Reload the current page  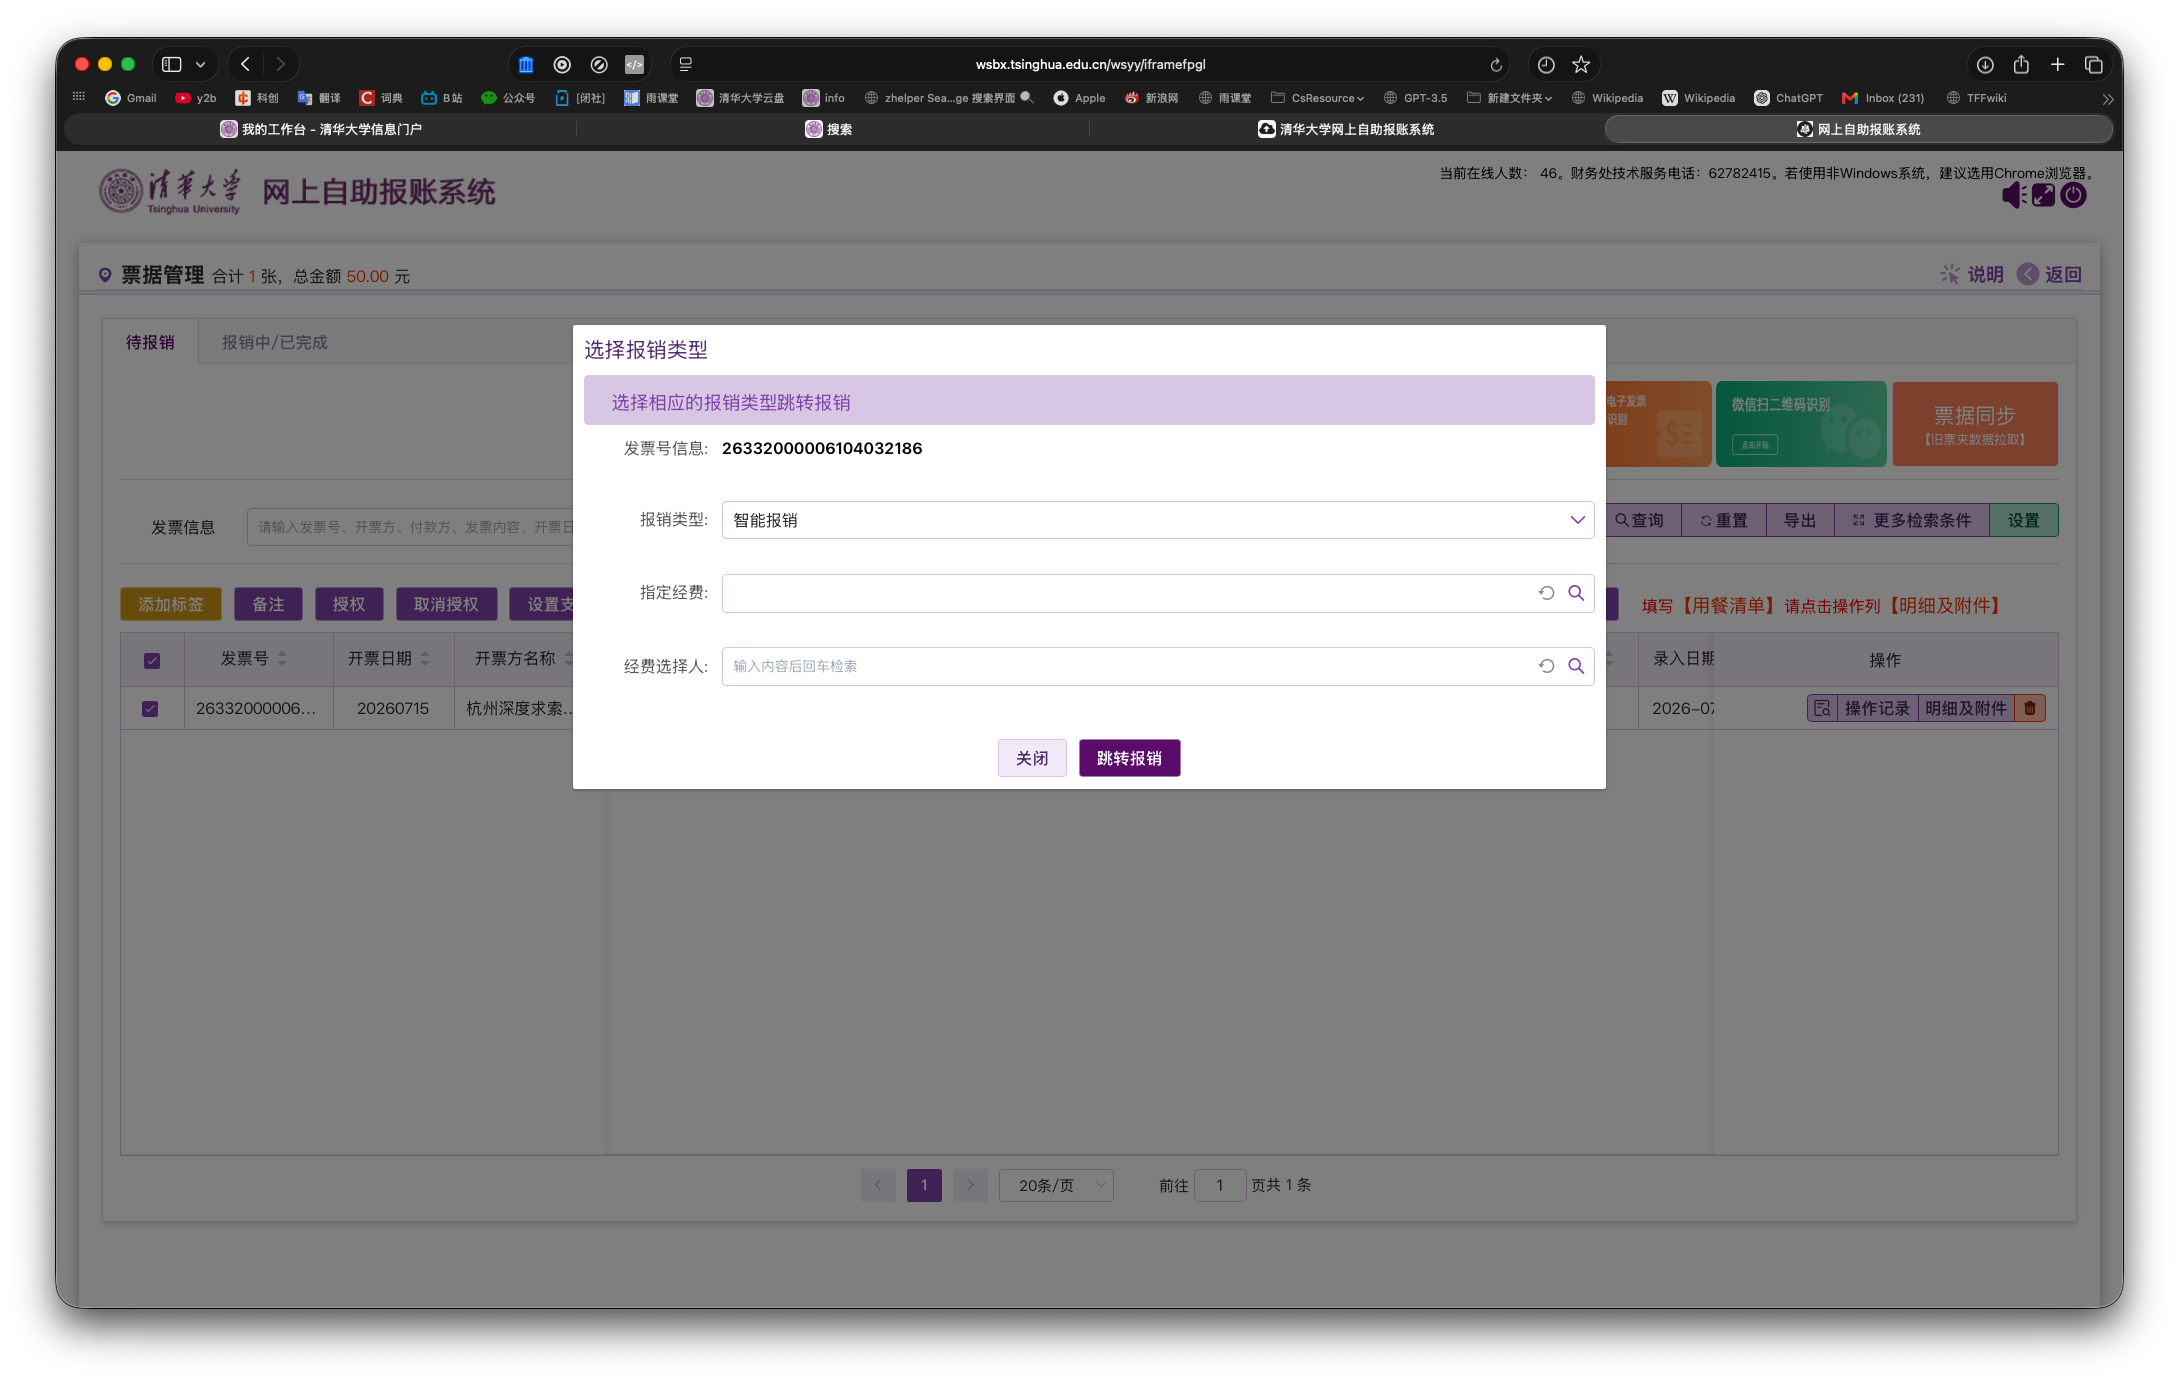tap(1496, 65)
